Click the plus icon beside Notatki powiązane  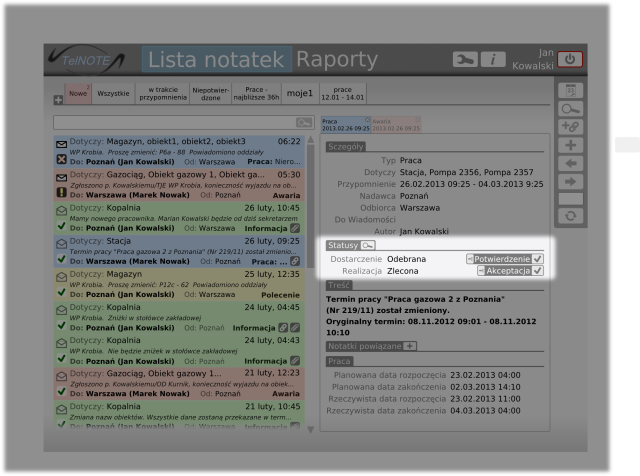tap(410, 346)
